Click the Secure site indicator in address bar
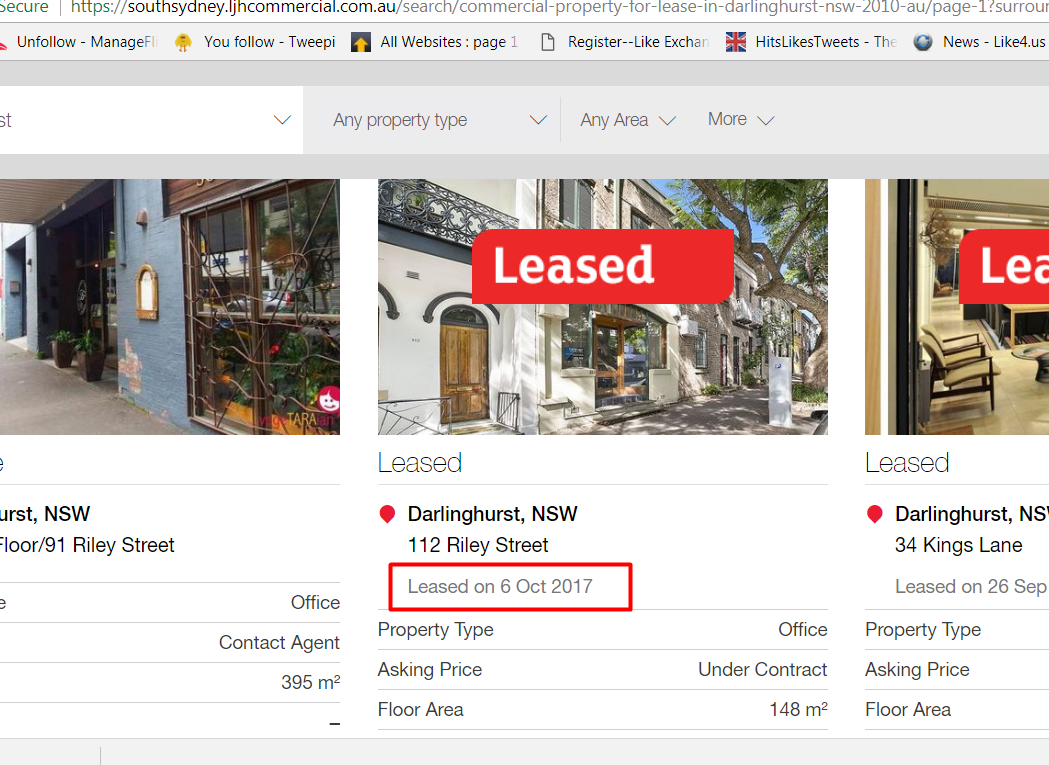The height and width of the screenshot is (765, 1049). coord(24,7)
